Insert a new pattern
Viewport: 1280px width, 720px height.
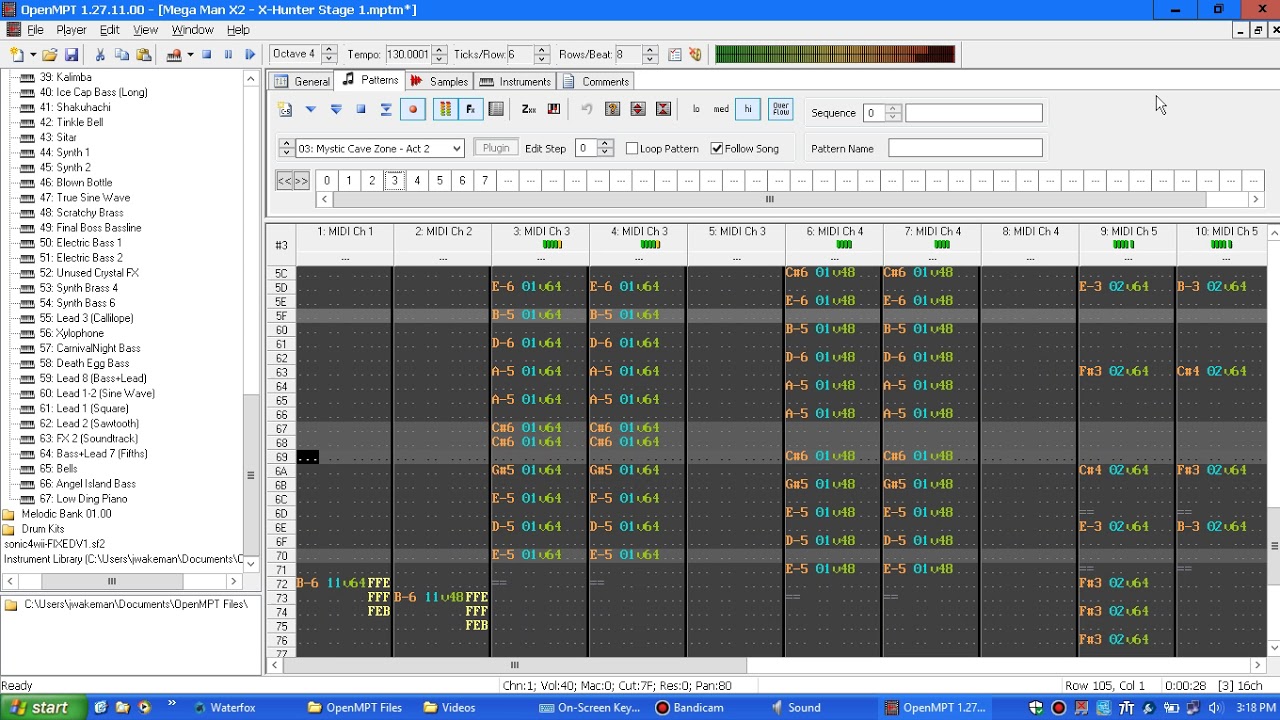[x=285, y=109]
